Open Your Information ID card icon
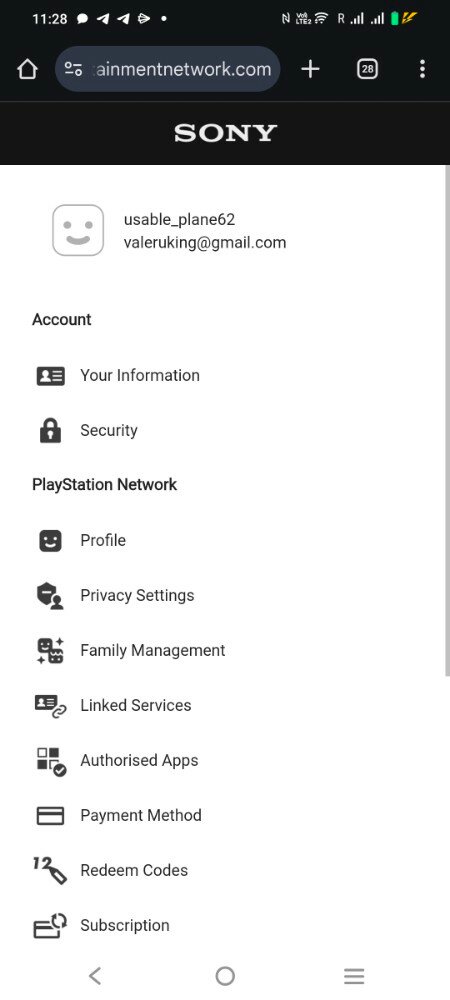 click(x=50, y=376)
